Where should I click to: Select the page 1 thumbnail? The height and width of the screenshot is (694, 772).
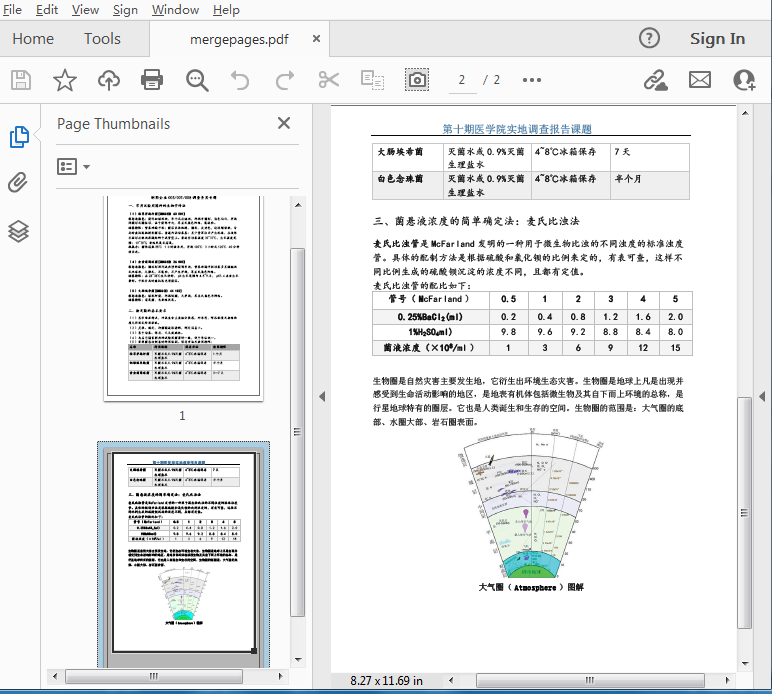[183, 298]
